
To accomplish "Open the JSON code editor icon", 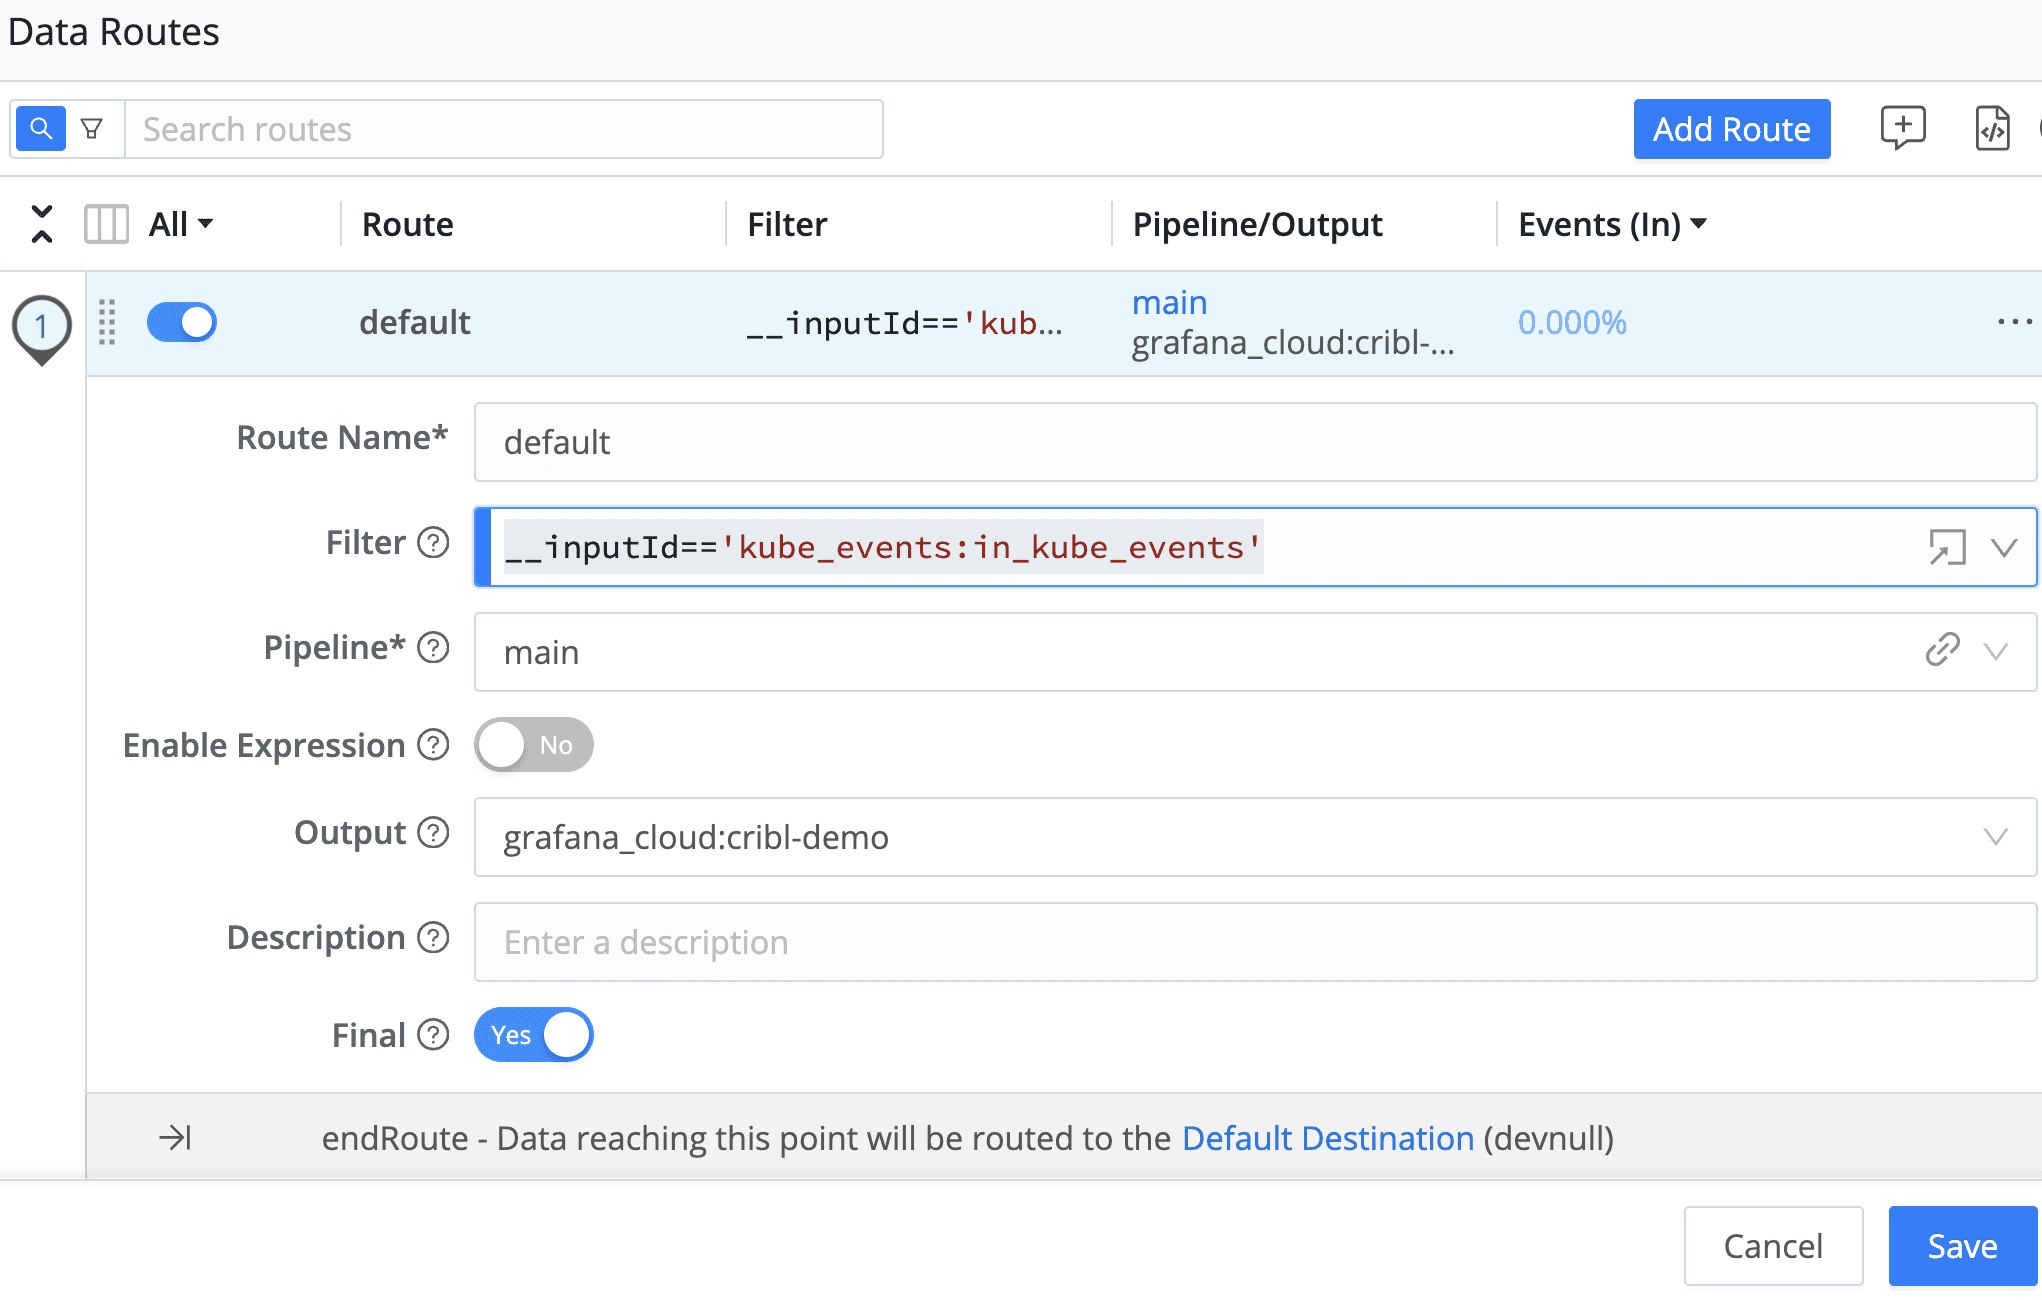I will pos(1992,129).
